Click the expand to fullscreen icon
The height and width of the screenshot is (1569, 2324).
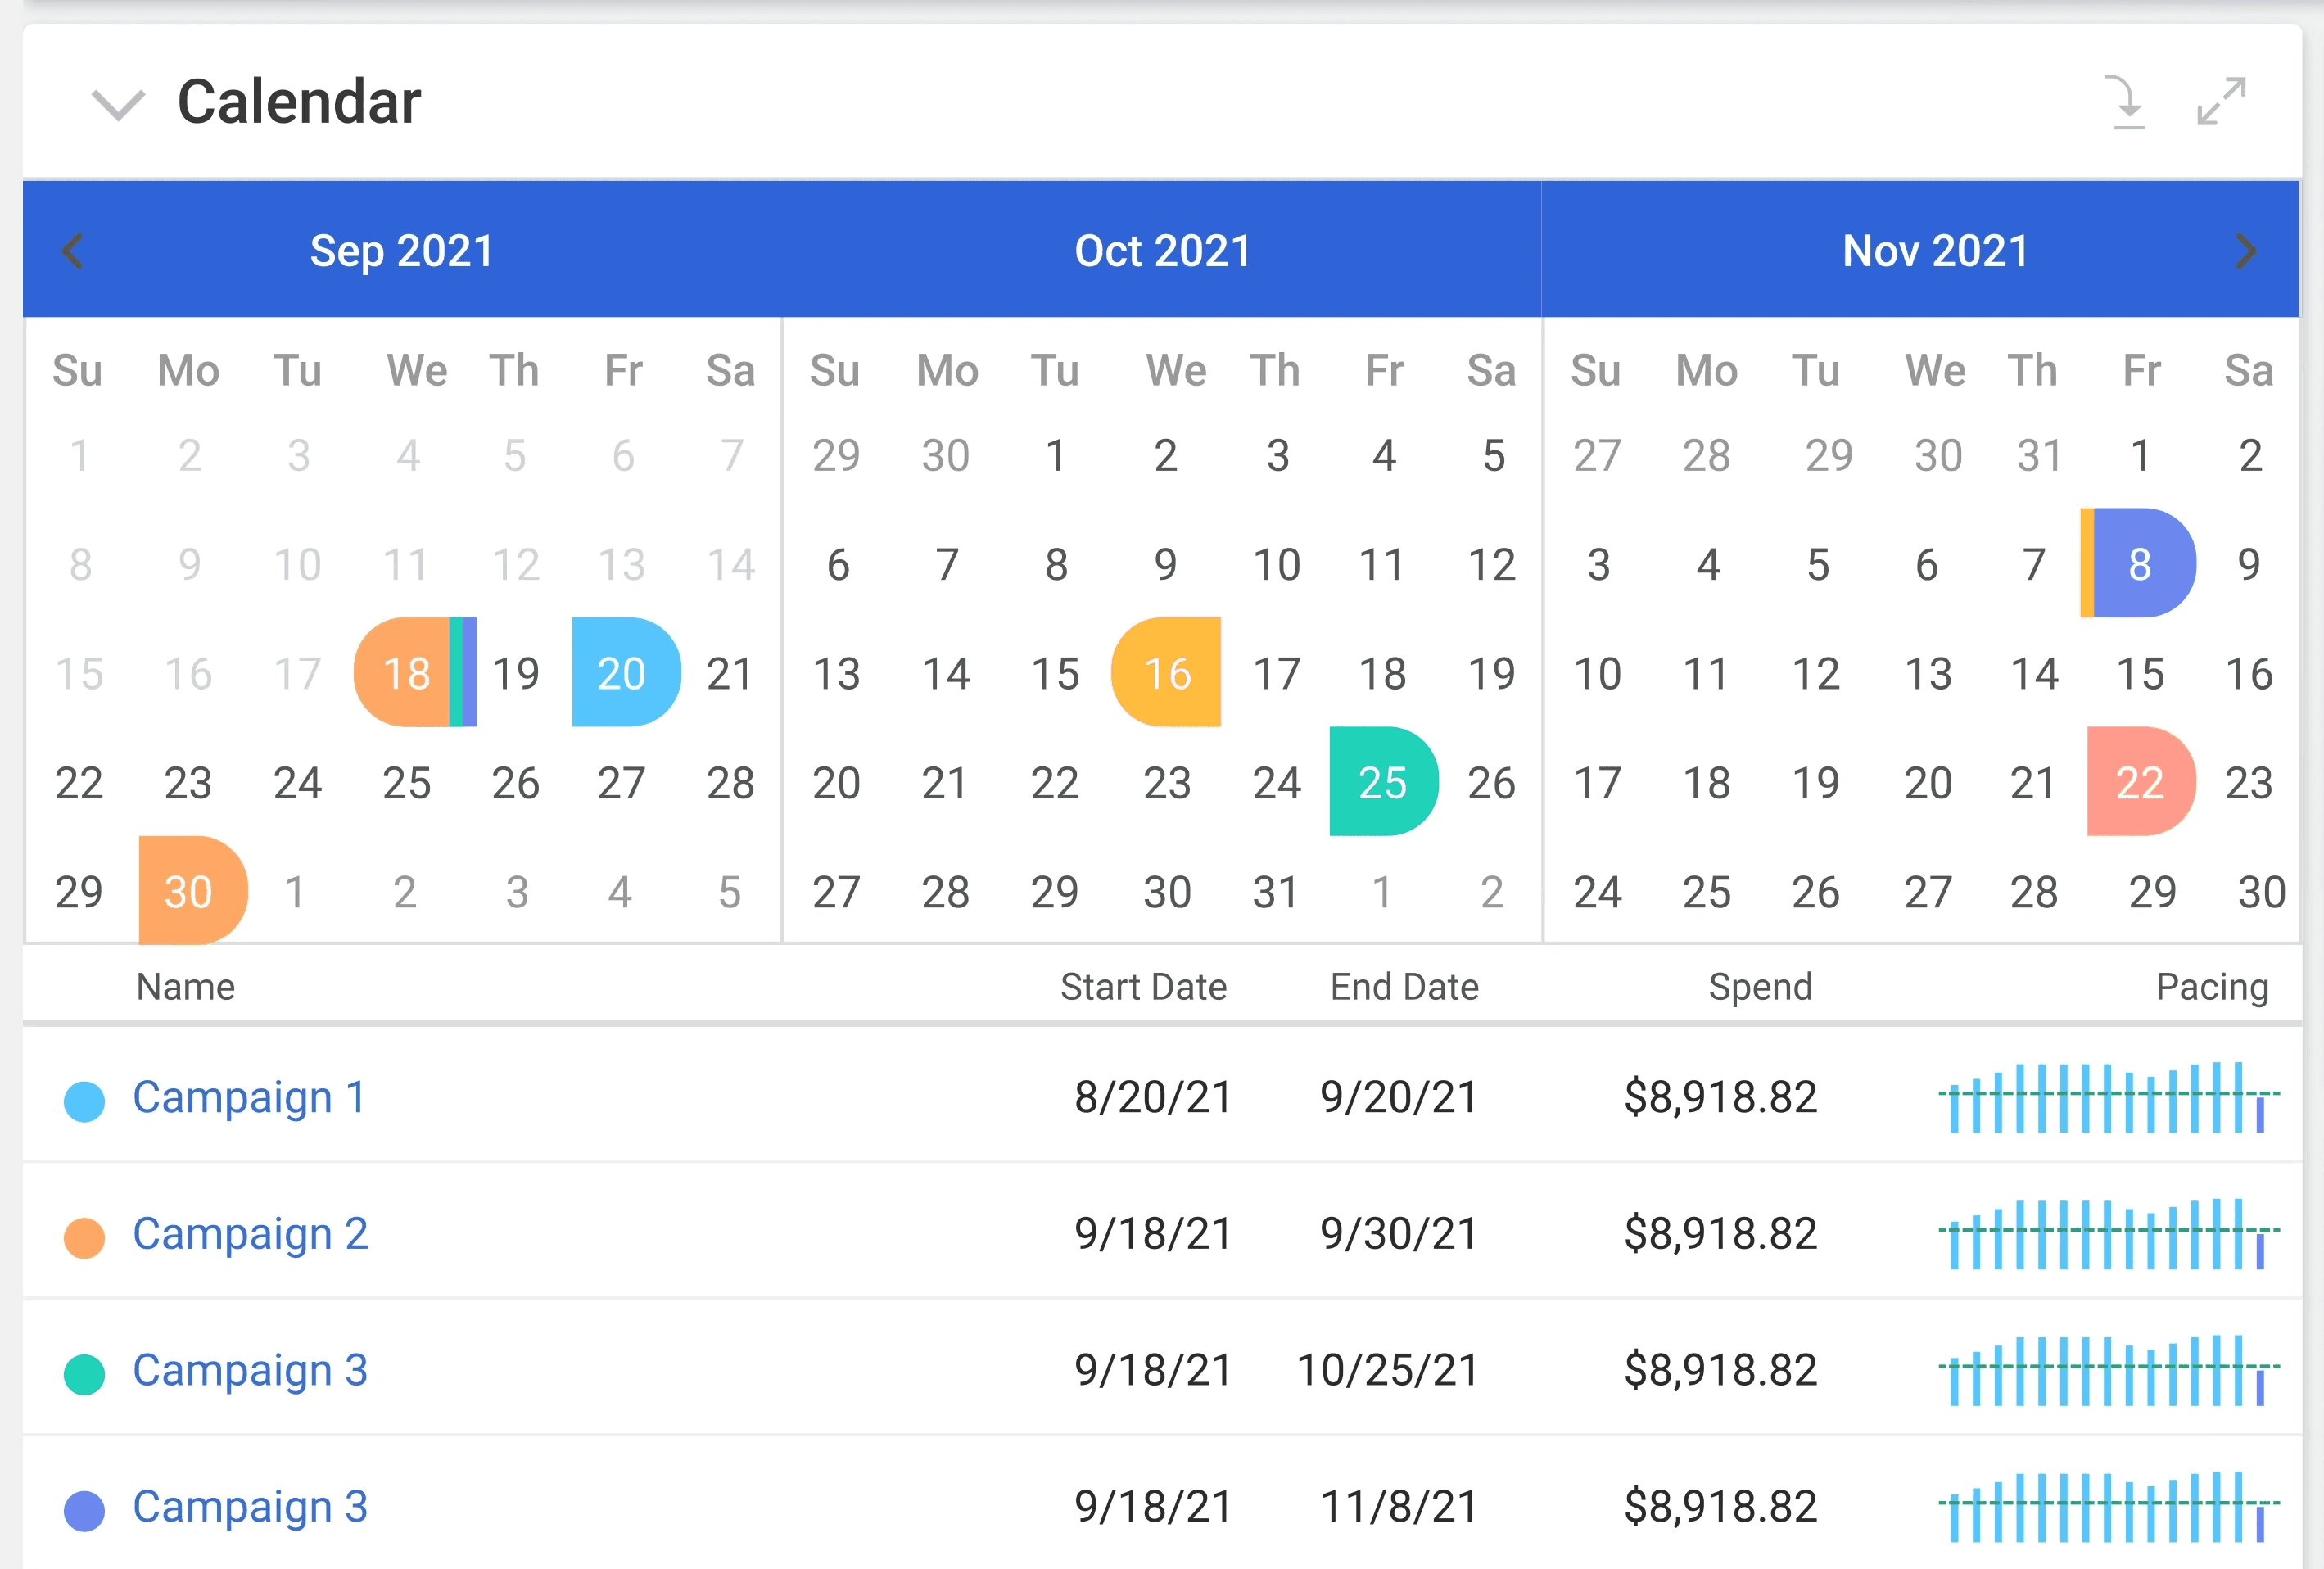pyautogui.click(x=2221, y=101)
